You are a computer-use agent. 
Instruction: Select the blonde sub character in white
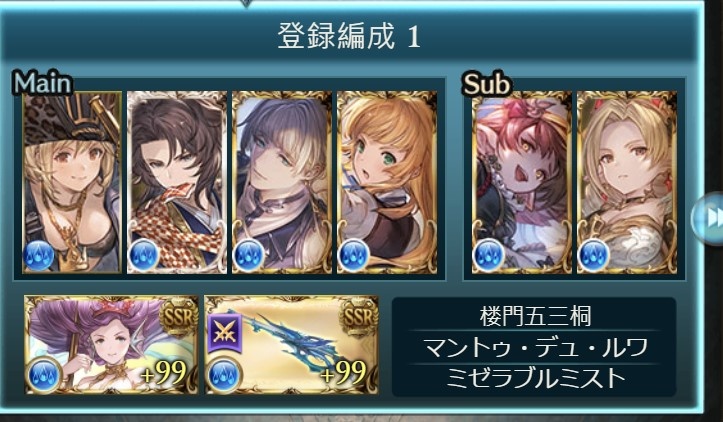coord(627,182)
